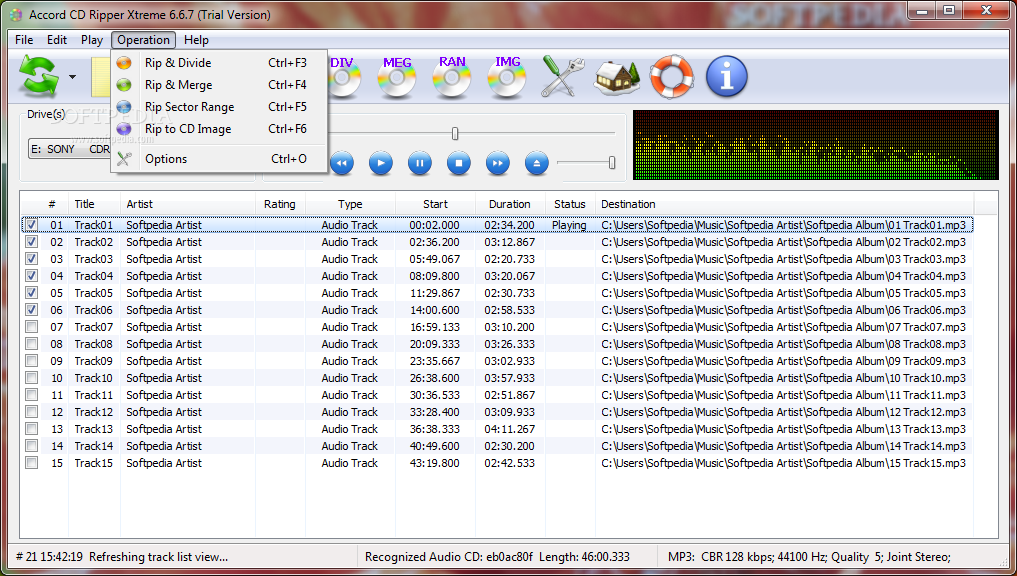The width and height of the screenshot is (1017, 576).
Task: Click the Rip & Divide orange disc icon
Action: (124, 63)
